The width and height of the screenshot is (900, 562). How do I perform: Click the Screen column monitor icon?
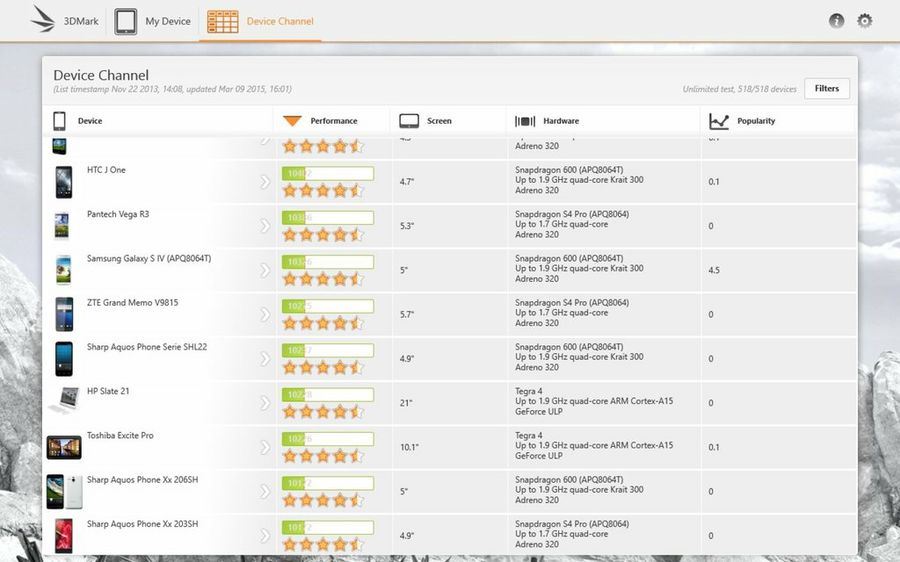point(408,121)
